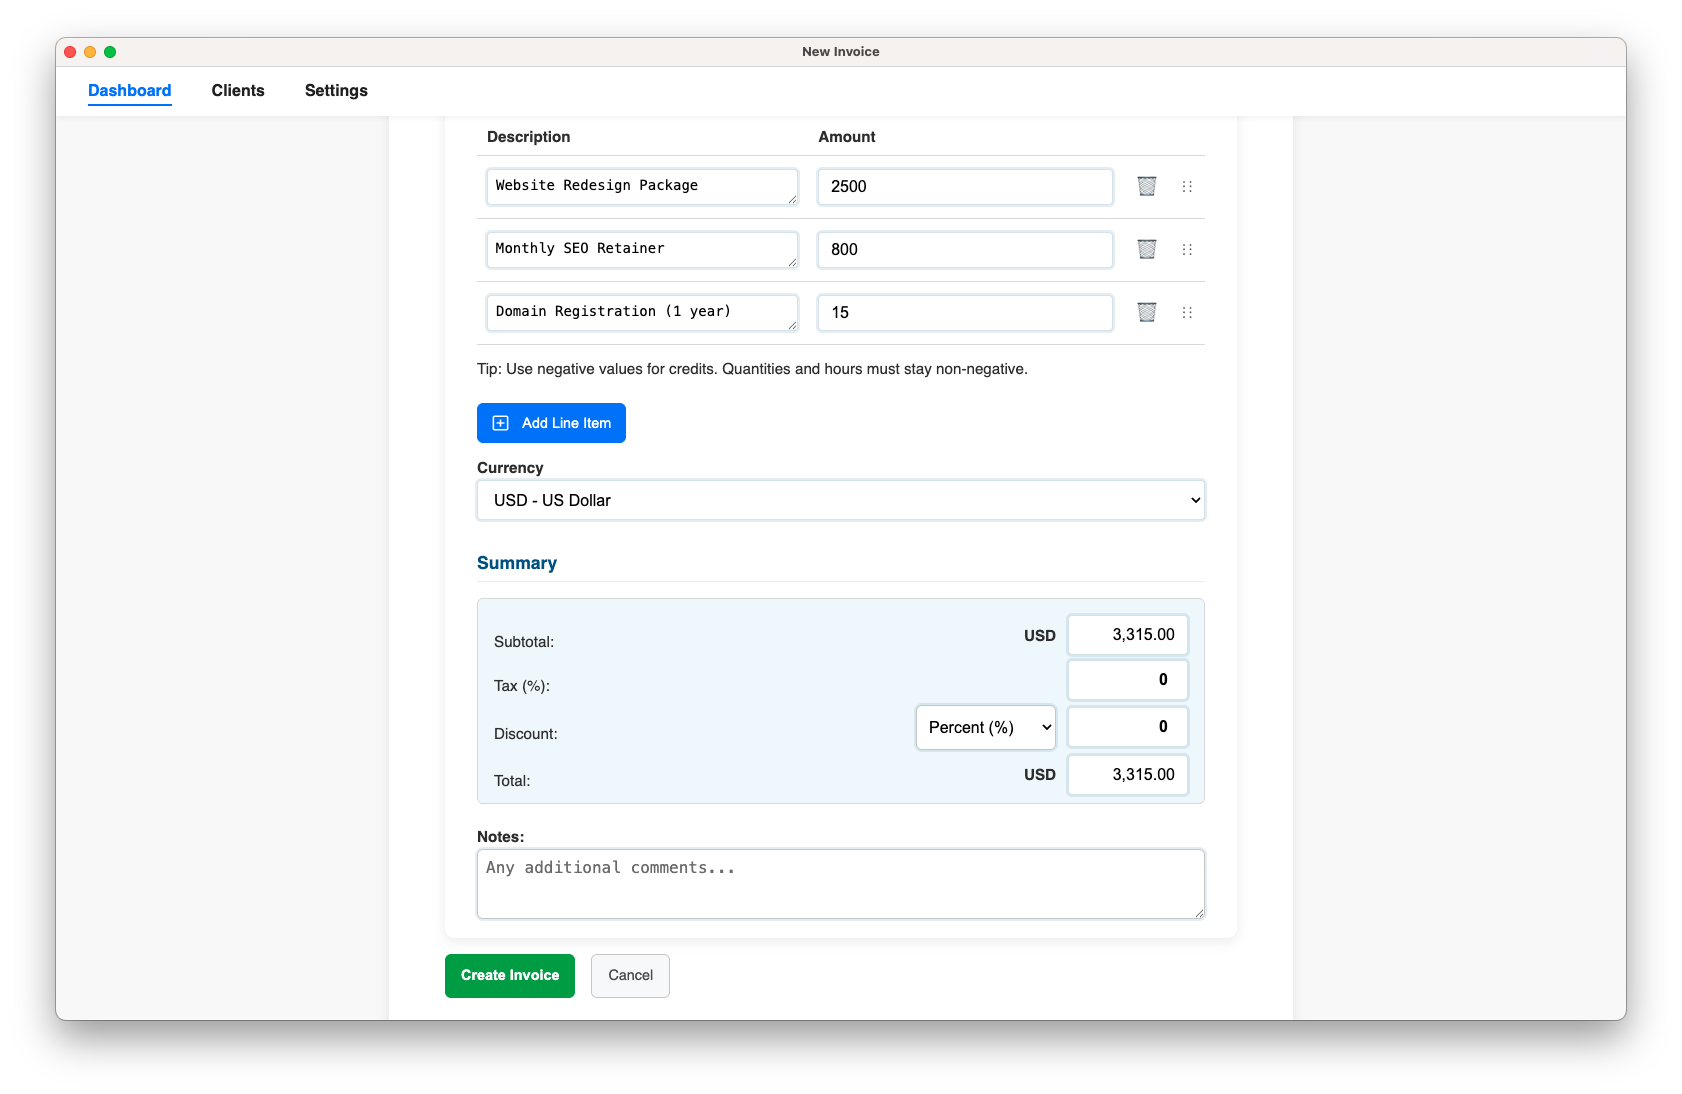
Task: Click the red close window button
Action: [70, 52]
